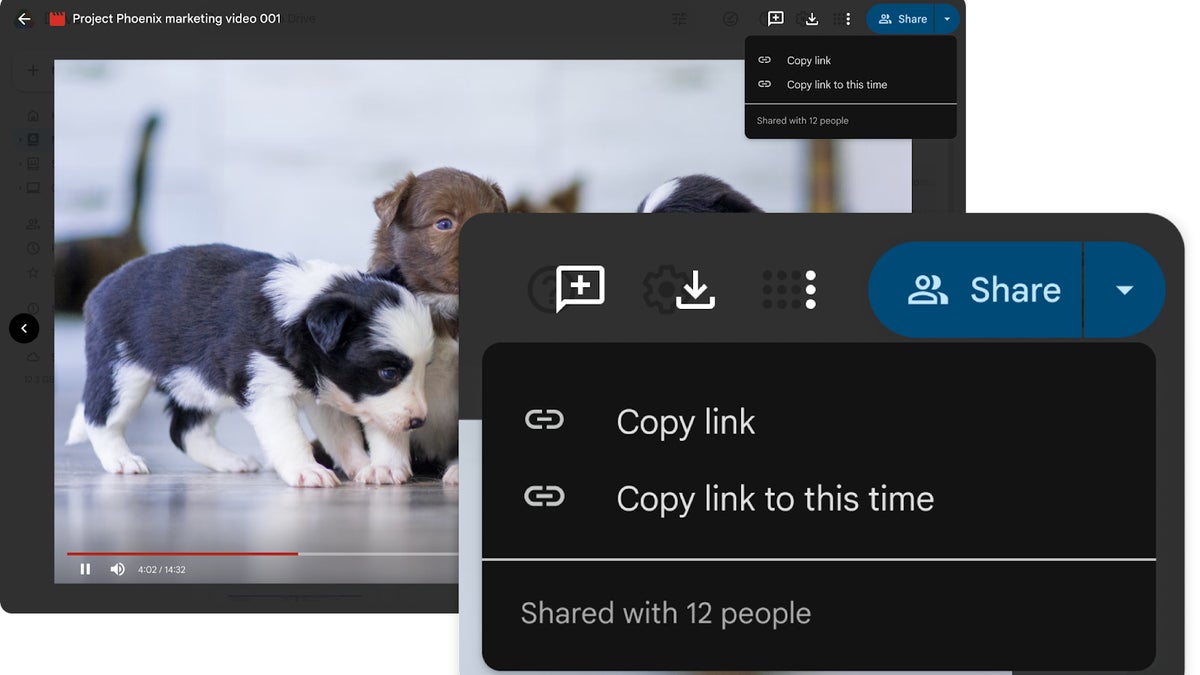The image size is (1200, 675).
Task: Expand the small Share button dropdown arrow
Action: (x=947, y=19)
